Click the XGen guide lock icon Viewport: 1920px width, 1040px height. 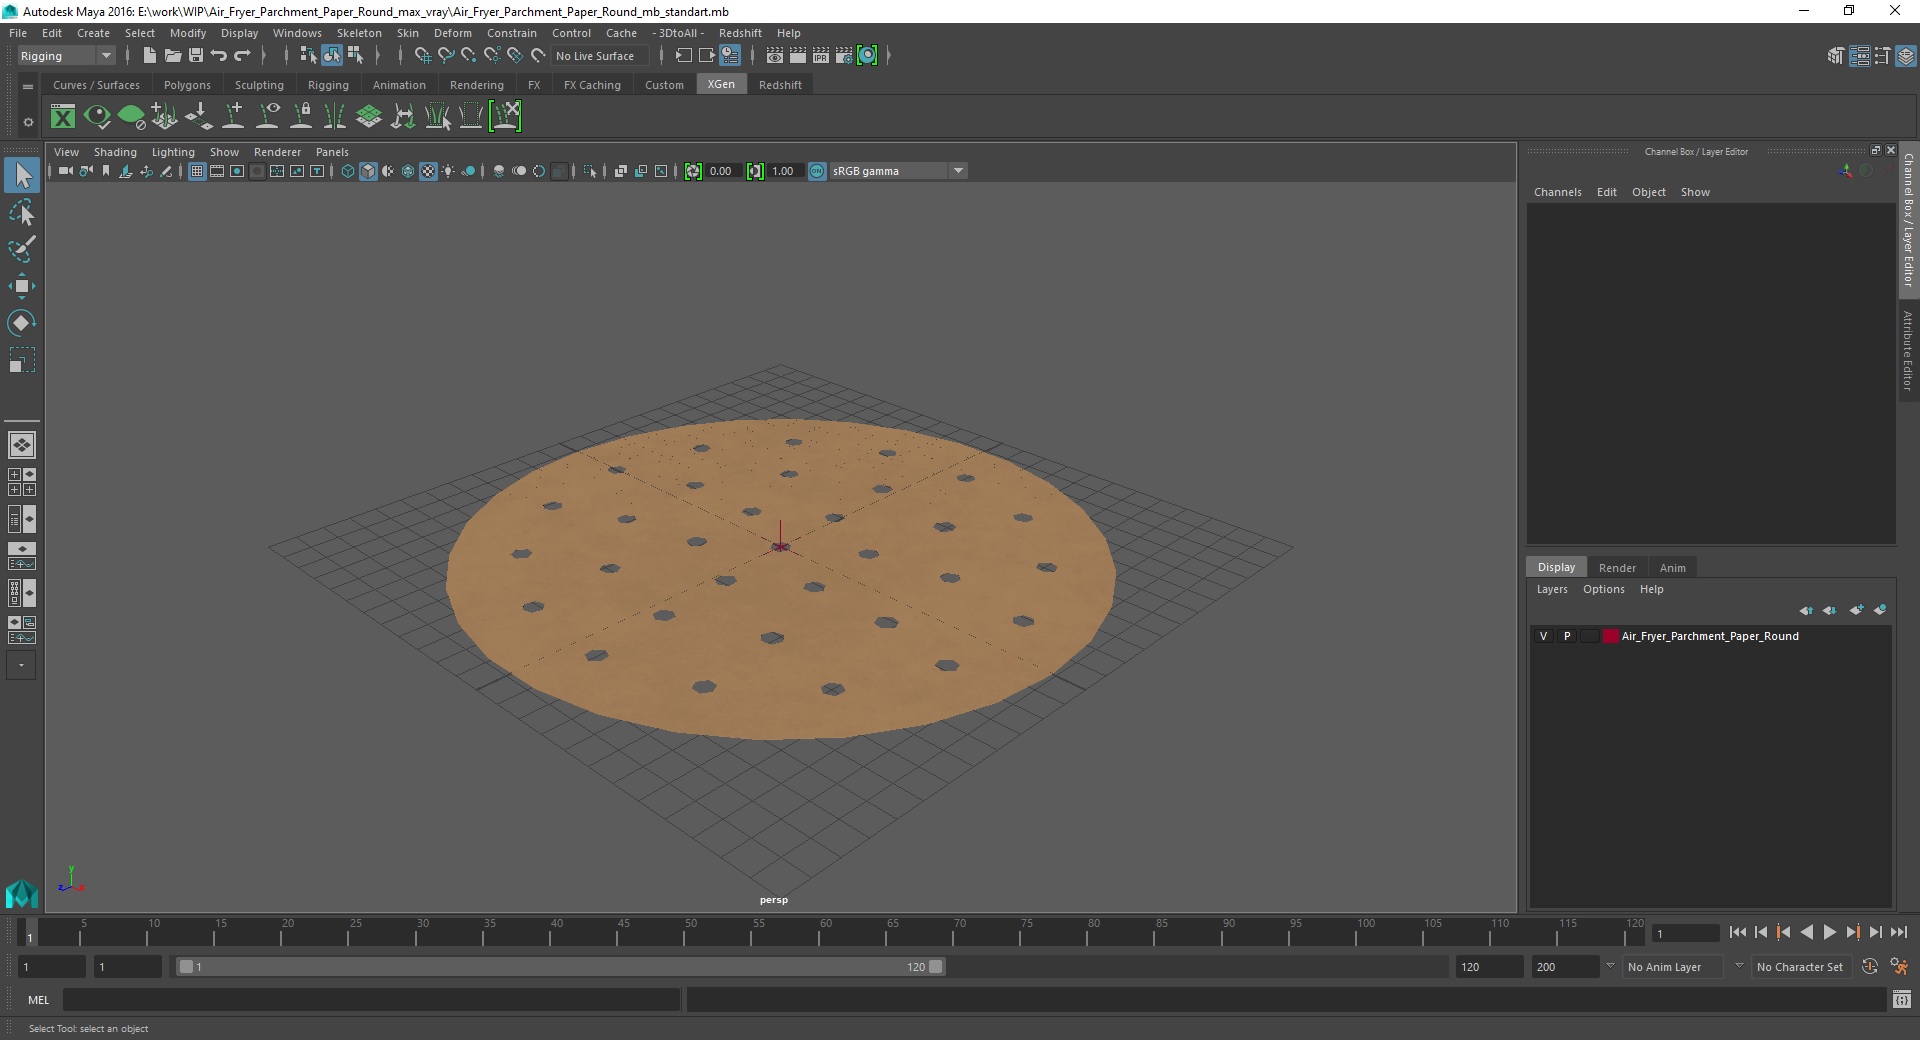click(301, 117)
